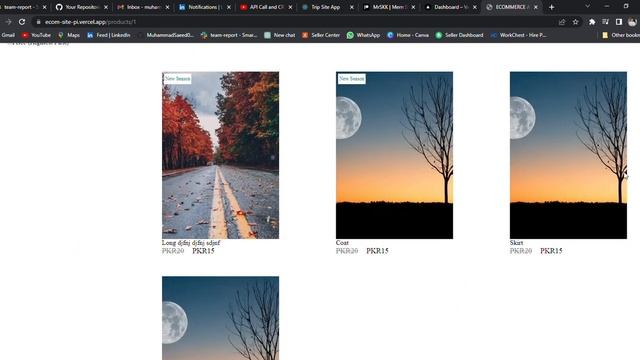Open the Skirt product image
This screenshot has width=640, height=360.
click(568, 155)
